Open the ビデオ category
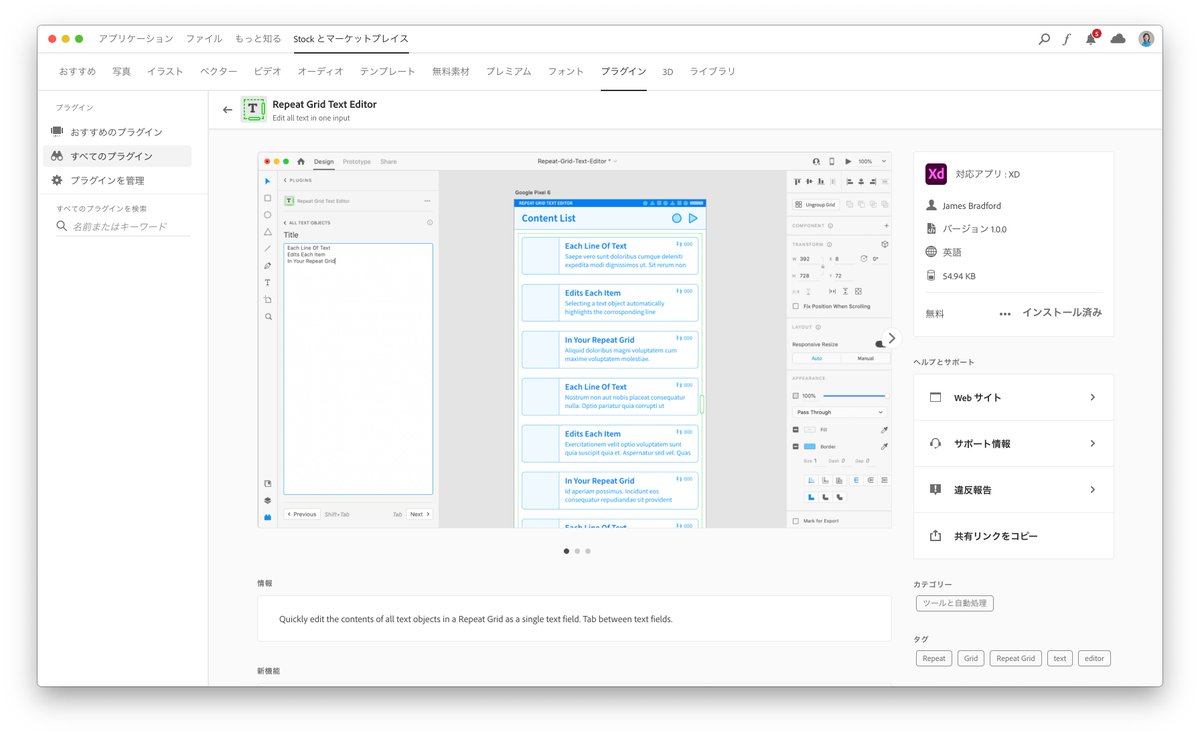Screen dimensions: 1200x736 pyautogui.click(x=267, y=72)
